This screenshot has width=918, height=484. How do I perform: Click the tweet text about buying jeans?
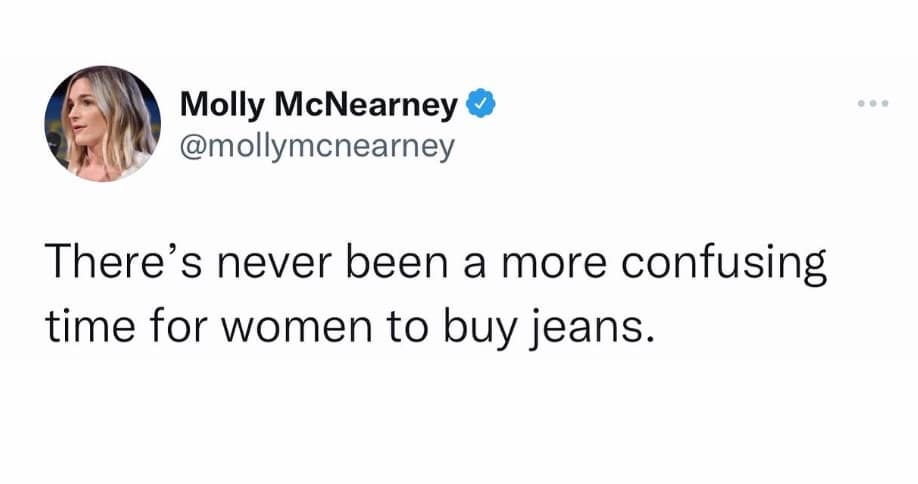pos(436,295)
